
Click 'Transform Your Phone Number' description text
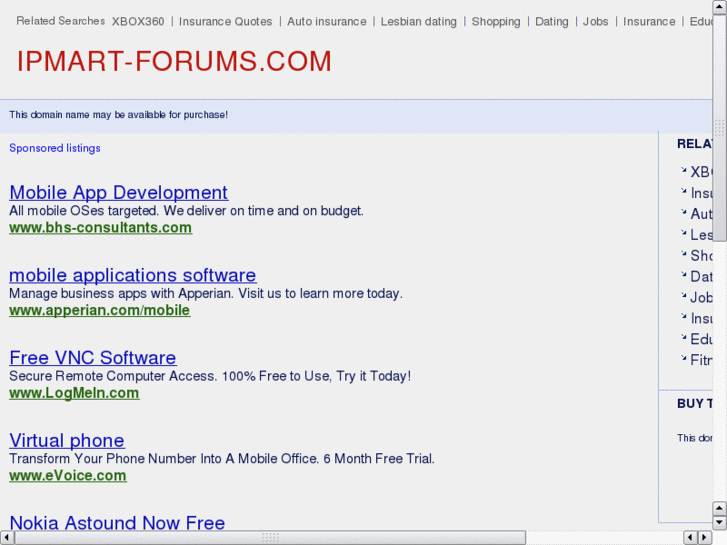[x=222, y=458]
